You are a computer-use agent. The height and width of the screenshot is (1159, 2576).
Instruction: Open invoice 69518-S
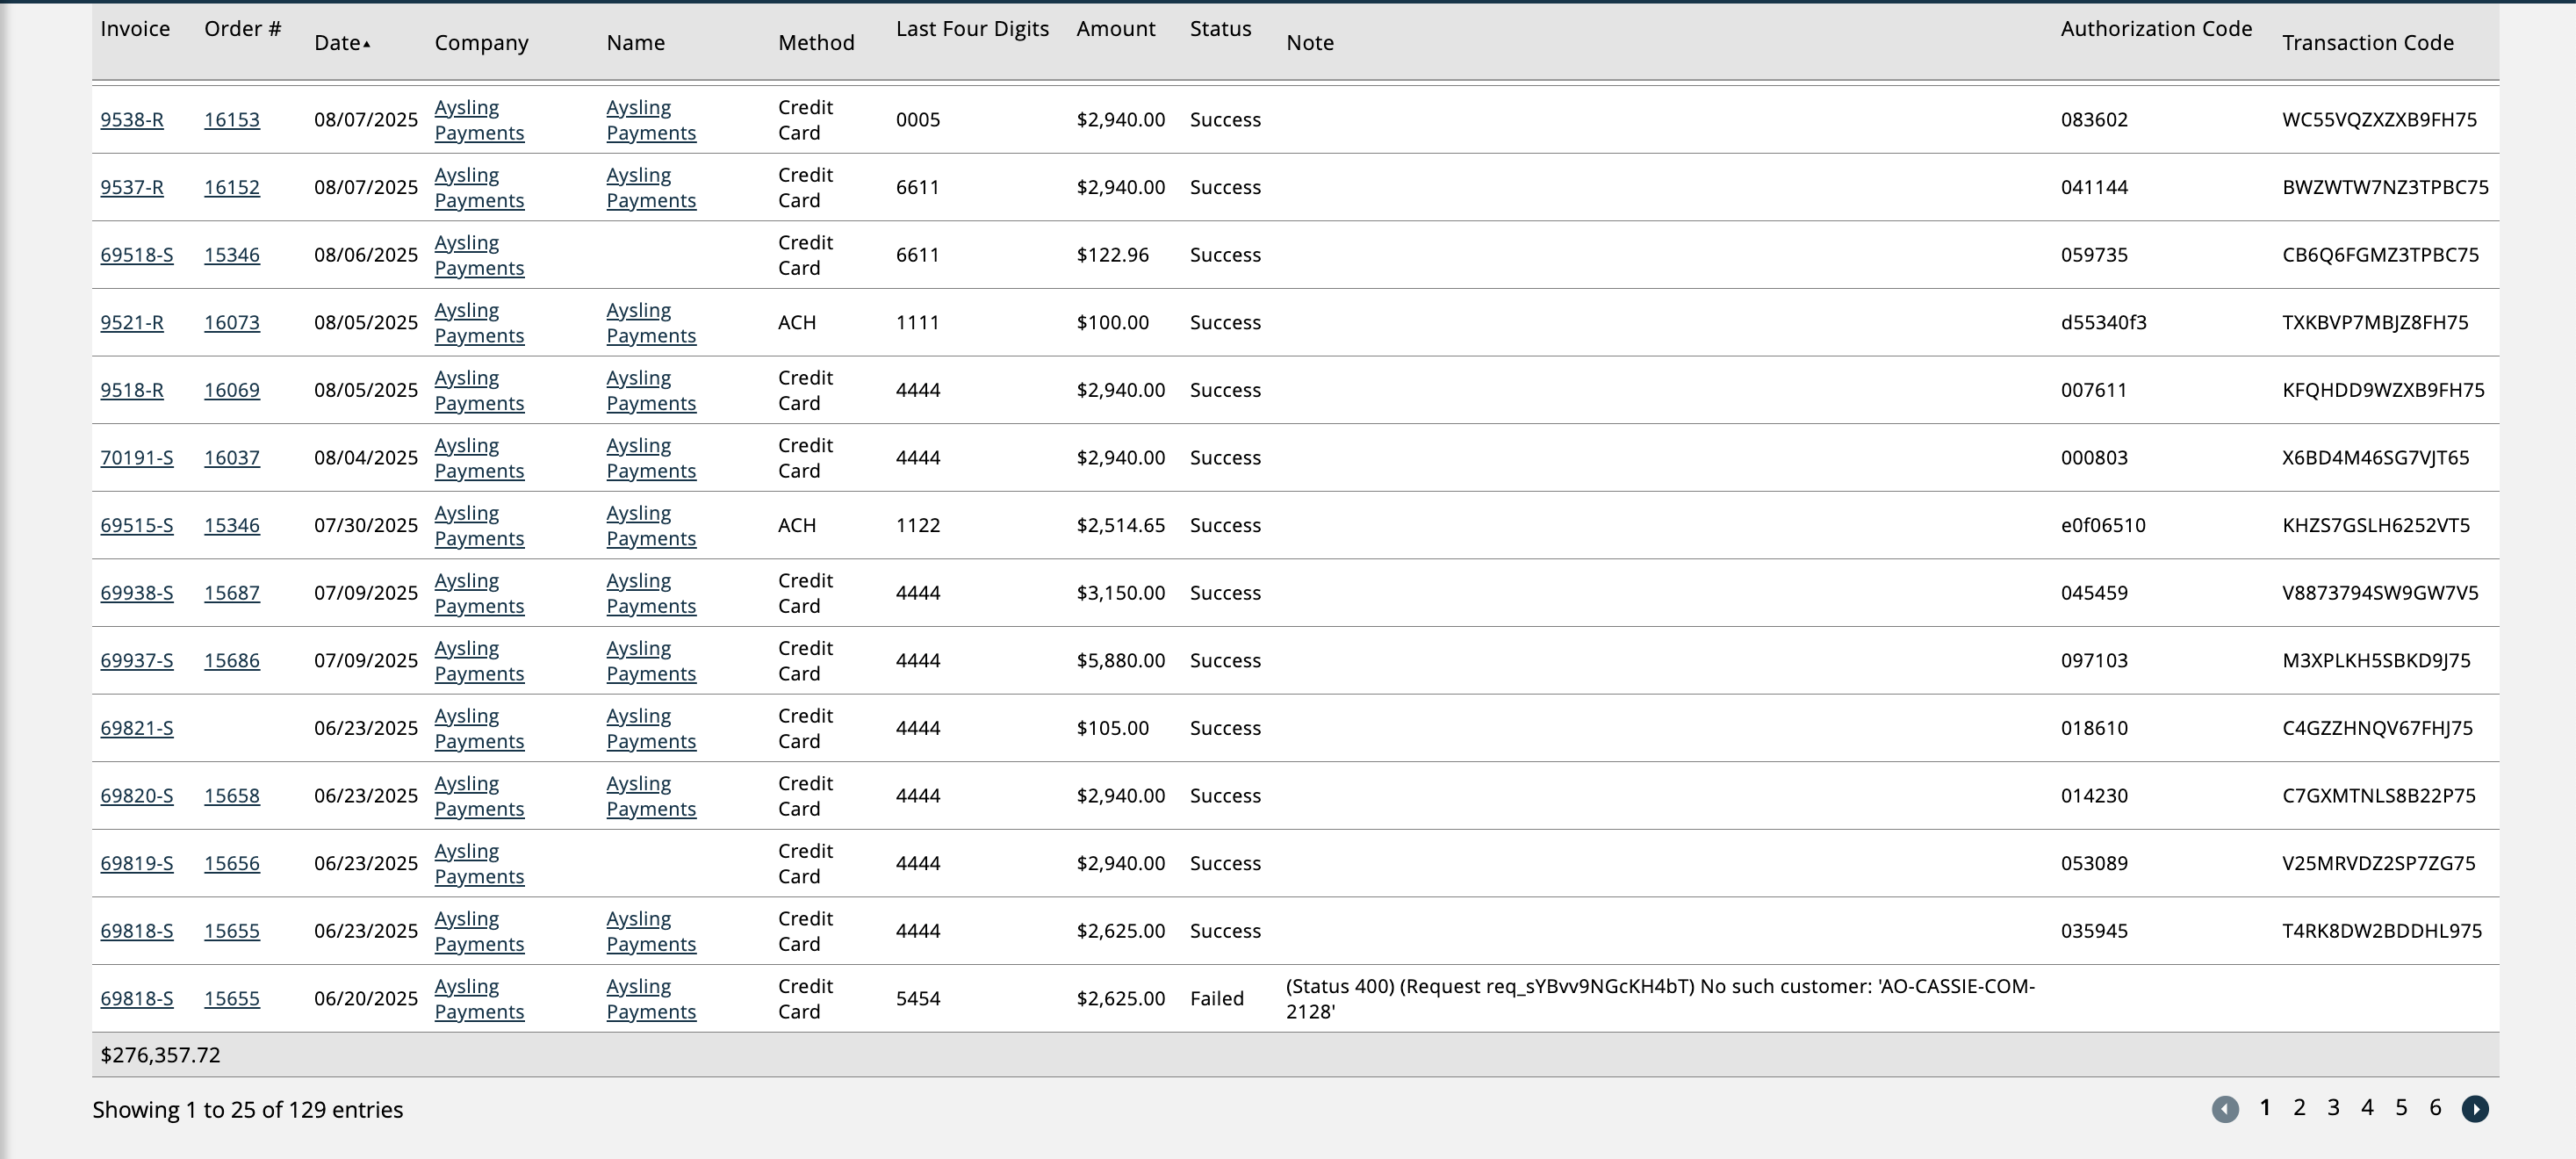click(136, 255)
